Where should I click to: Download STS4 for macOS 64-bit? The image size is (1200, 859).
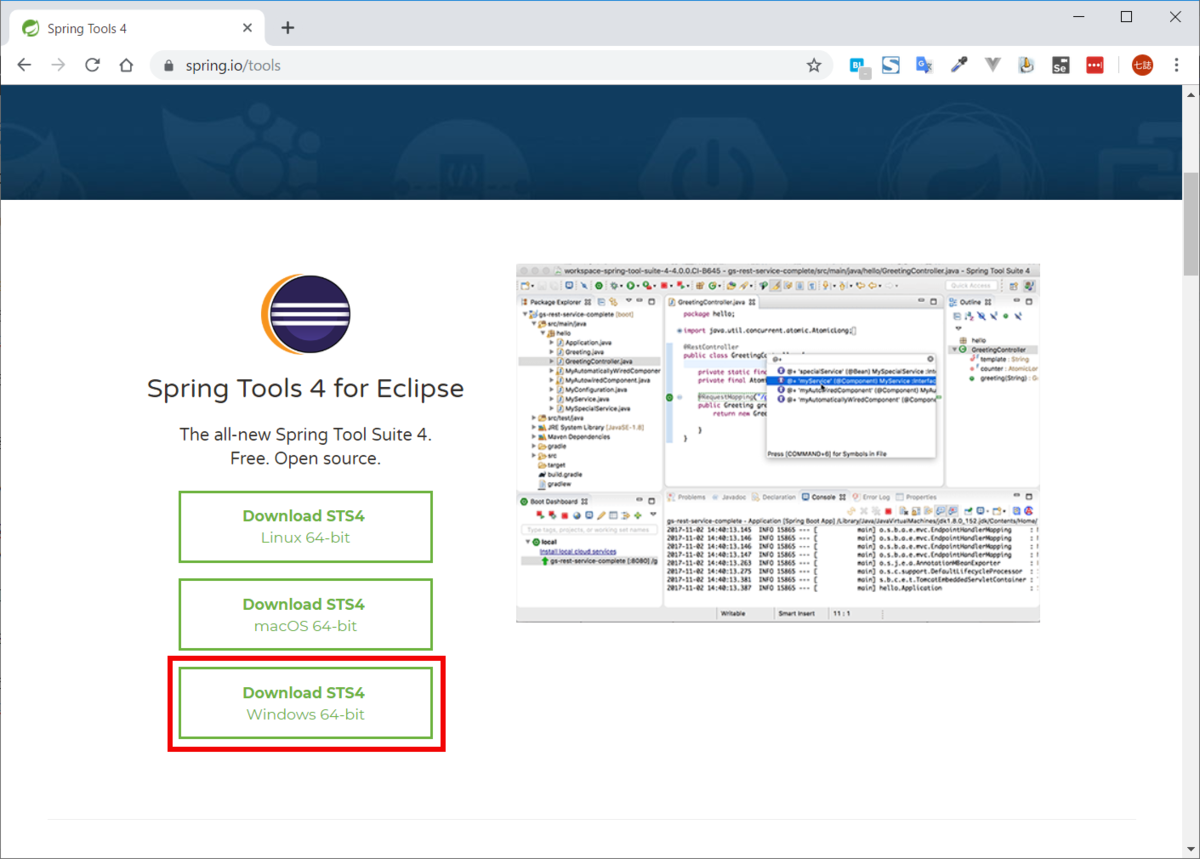(305, 615)
